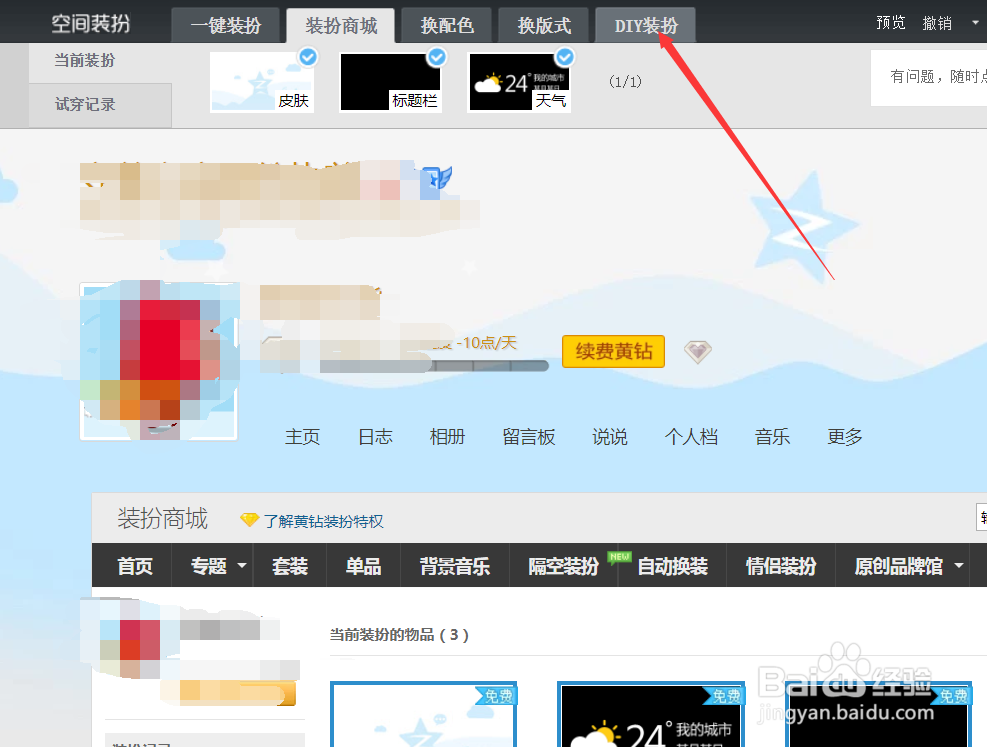Select the 皮肤 skin thumbnail
This screenshot has width=987, height=747.
coord(262,82)
